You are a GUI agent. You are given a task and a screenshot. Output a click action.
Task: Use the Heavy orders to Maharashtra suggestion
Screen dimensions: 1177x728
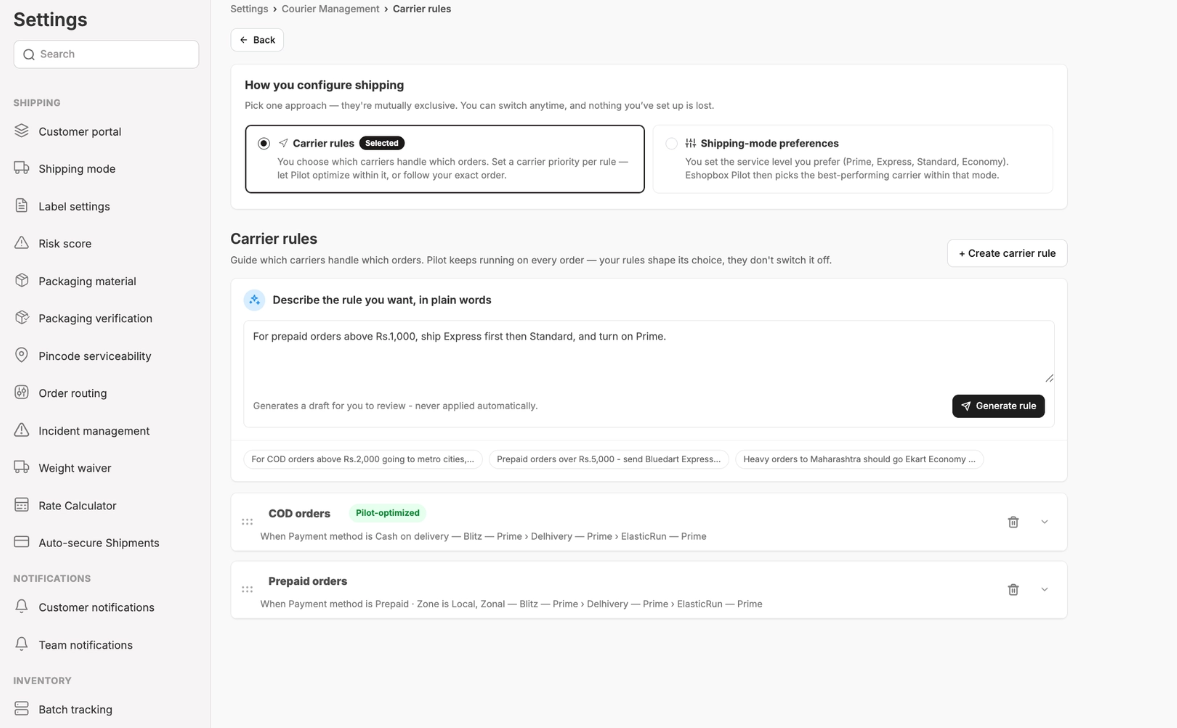click(859, 459)
